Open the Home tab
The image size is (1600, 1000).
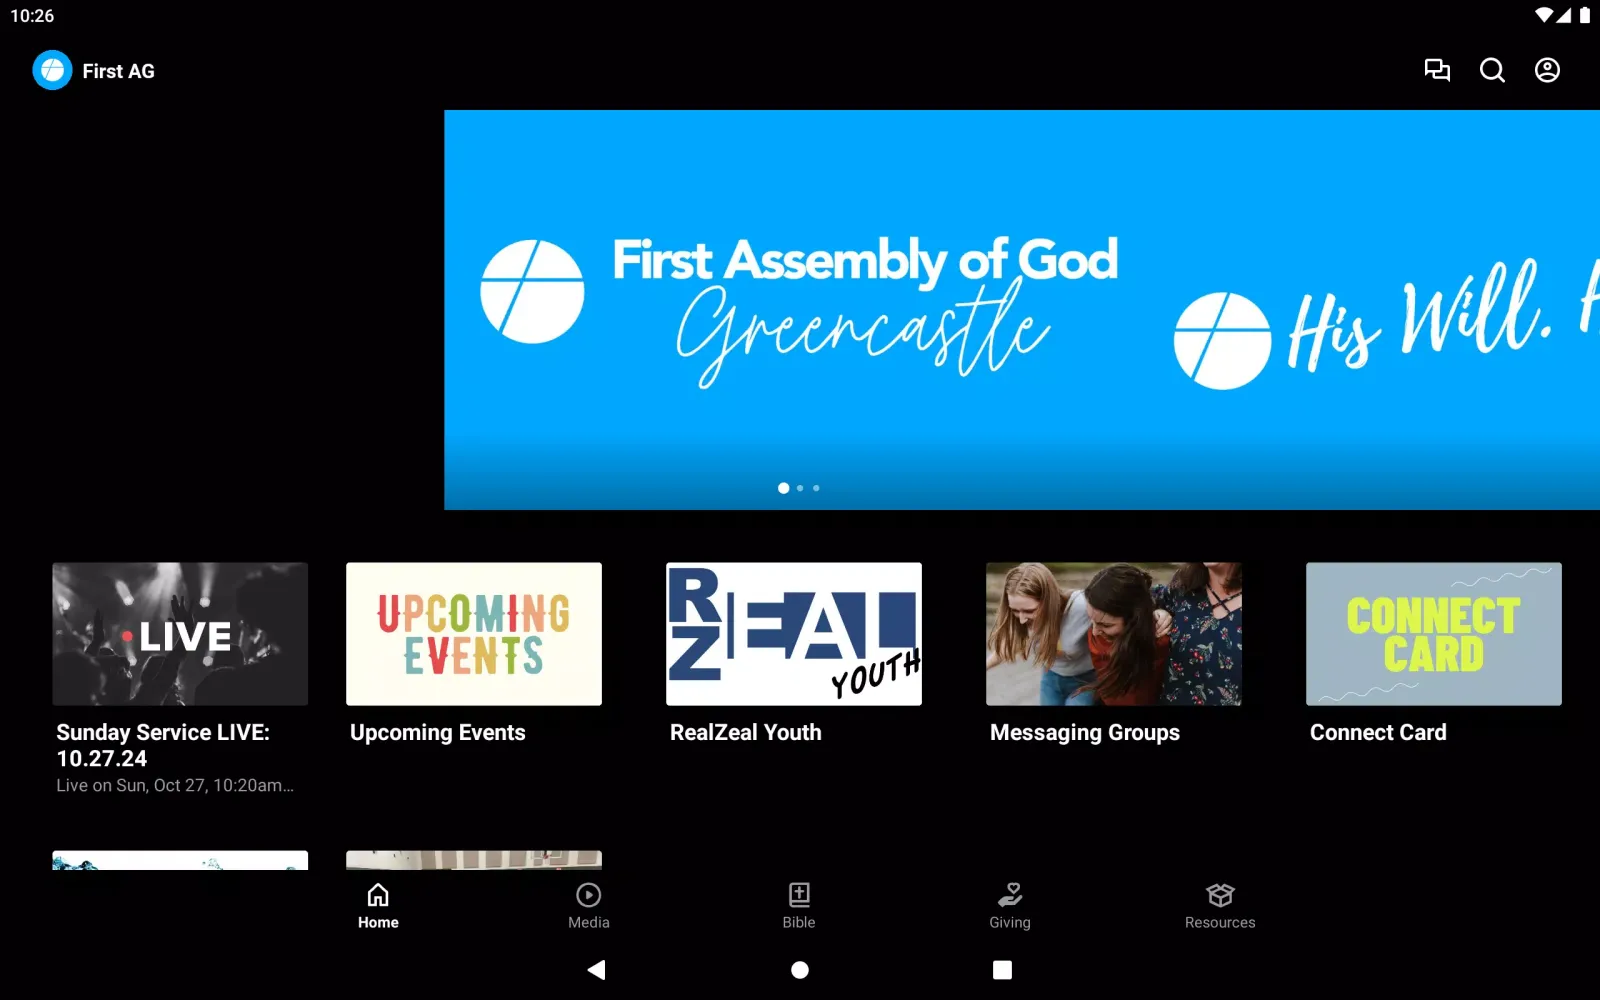coord(378,906)
